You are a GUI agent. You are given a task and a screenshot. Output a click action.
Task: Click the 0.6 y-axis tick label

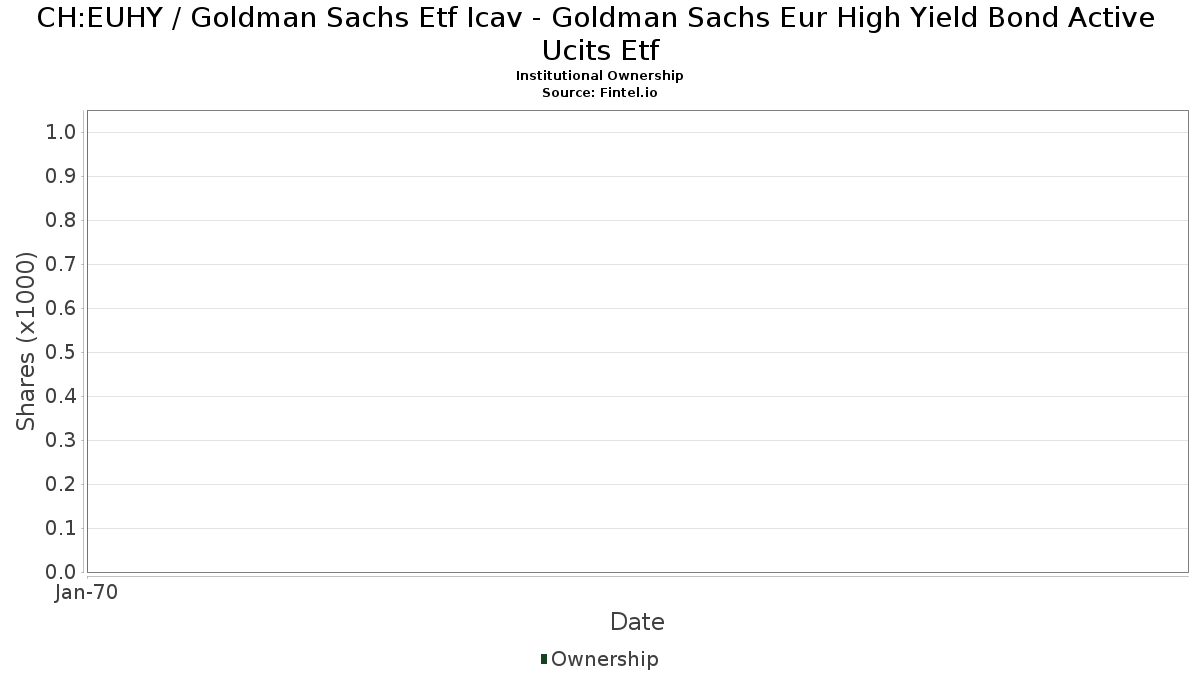62,308
